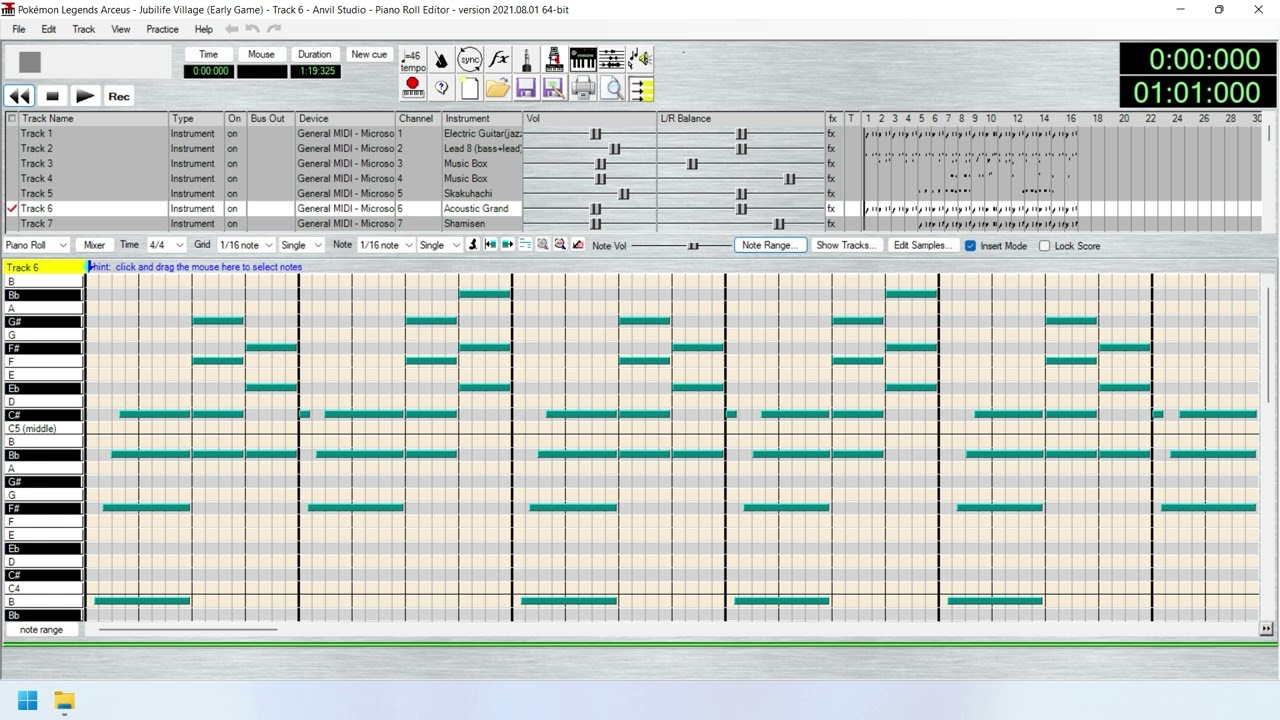Image resolution: width=1280 pixels, height=720 pixels.
Task: Click Save As floppy with pencil icon
Action: (555, 89)
